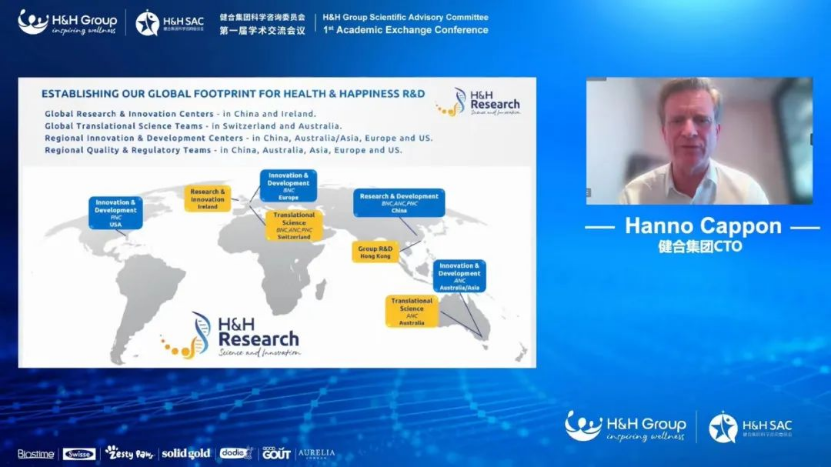The height and width of the screenshot is (468, 831).
Task: Select the Group R&D Hong Kong box
Action: [x=375, y=252]
